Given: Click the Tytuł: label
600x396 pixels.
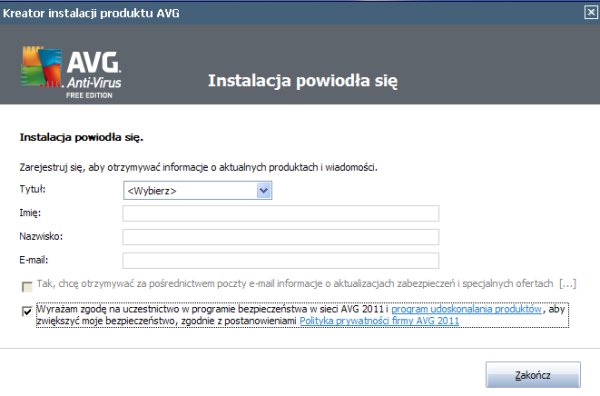Looking at the screenshot, I should click(33, 189).
